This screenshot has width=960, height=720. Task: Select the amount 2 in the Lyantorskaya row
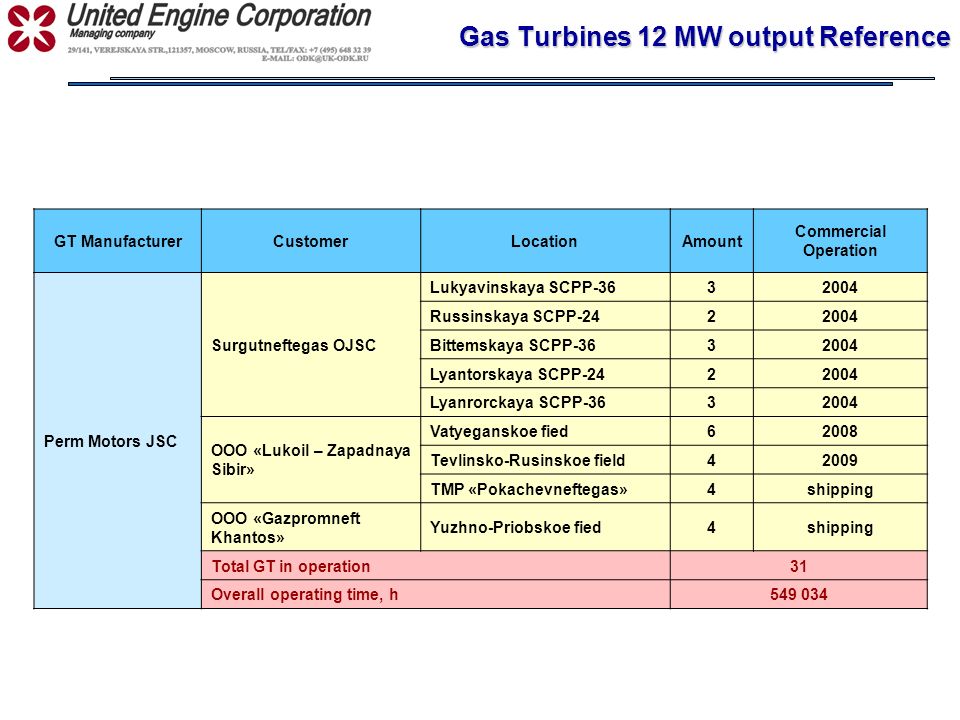pos(711,374)
